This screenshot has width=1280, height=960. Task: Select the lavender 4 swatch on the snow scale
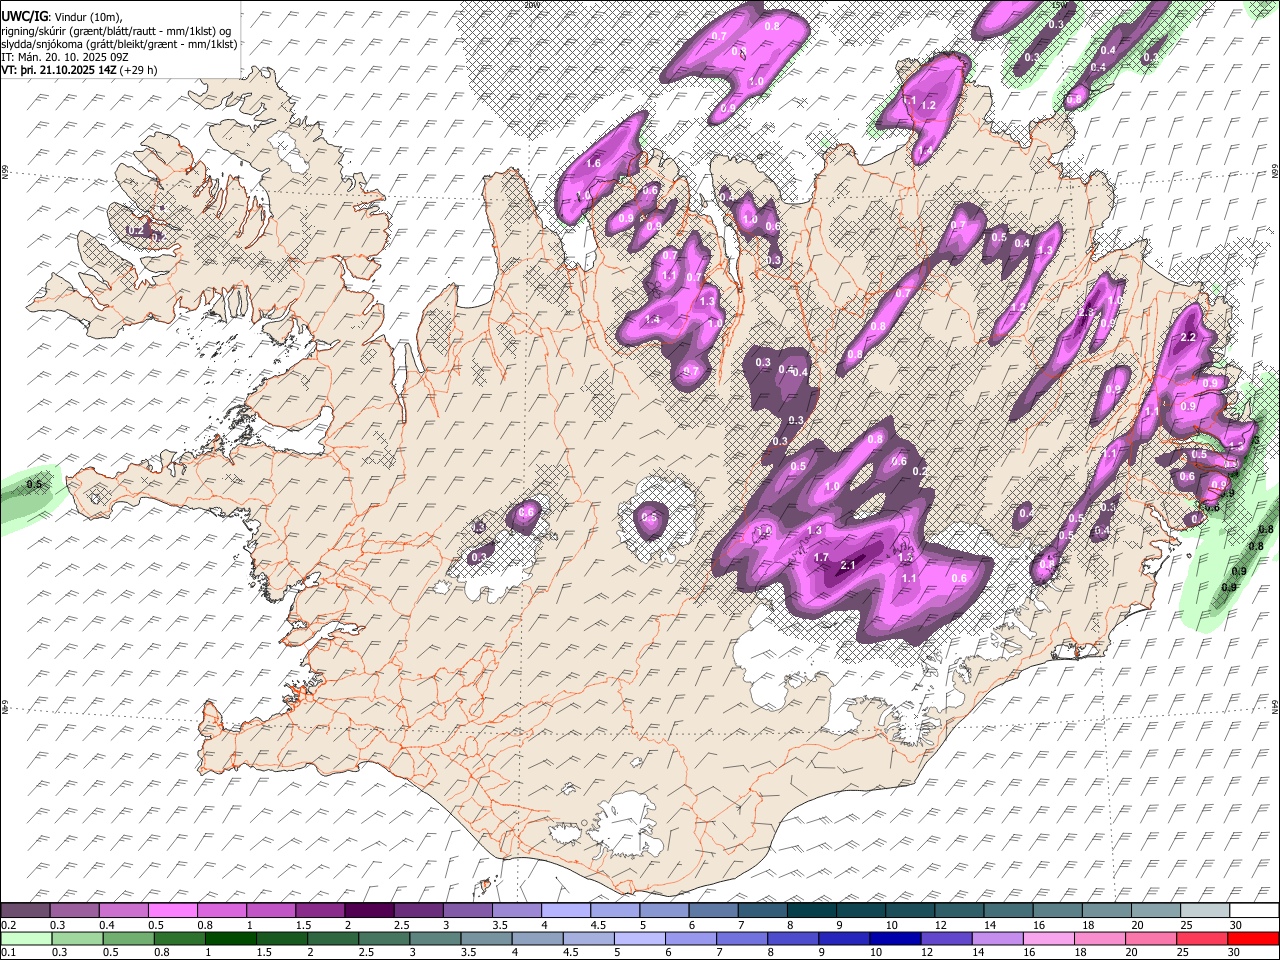click(565, 910)
